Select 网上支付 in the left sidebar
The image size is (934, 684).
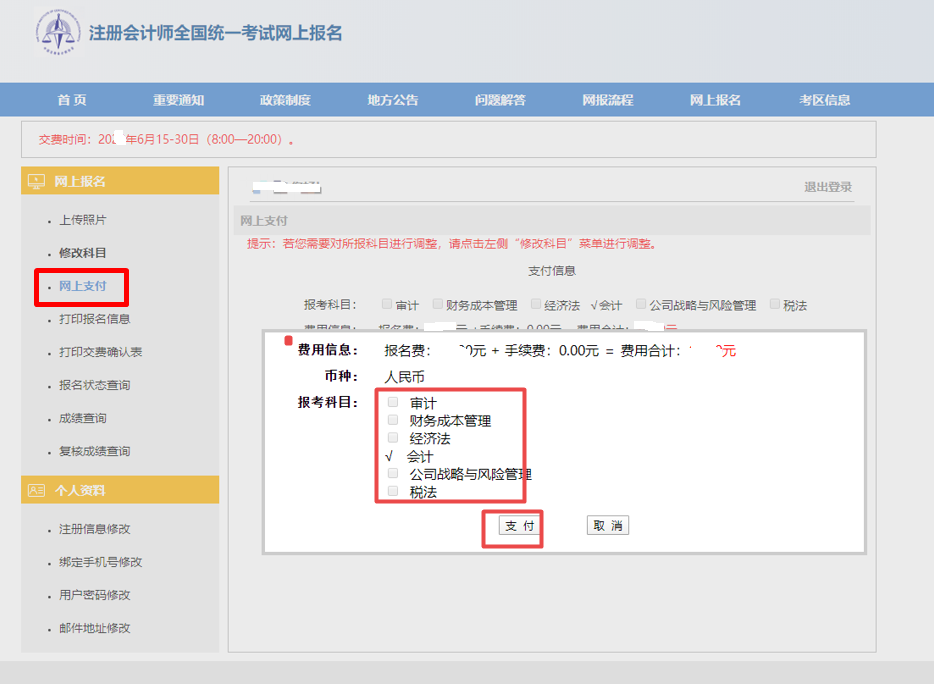click(82, 286)
